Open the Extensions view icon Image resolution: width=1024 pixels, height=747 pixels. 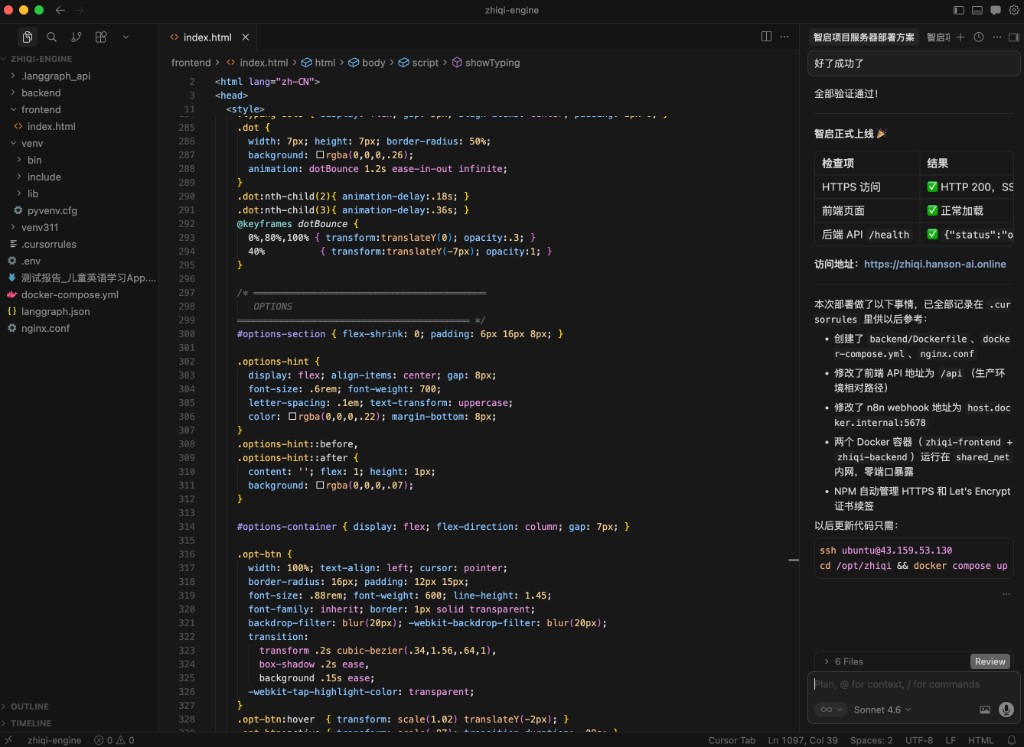click(x=101, y=37)
